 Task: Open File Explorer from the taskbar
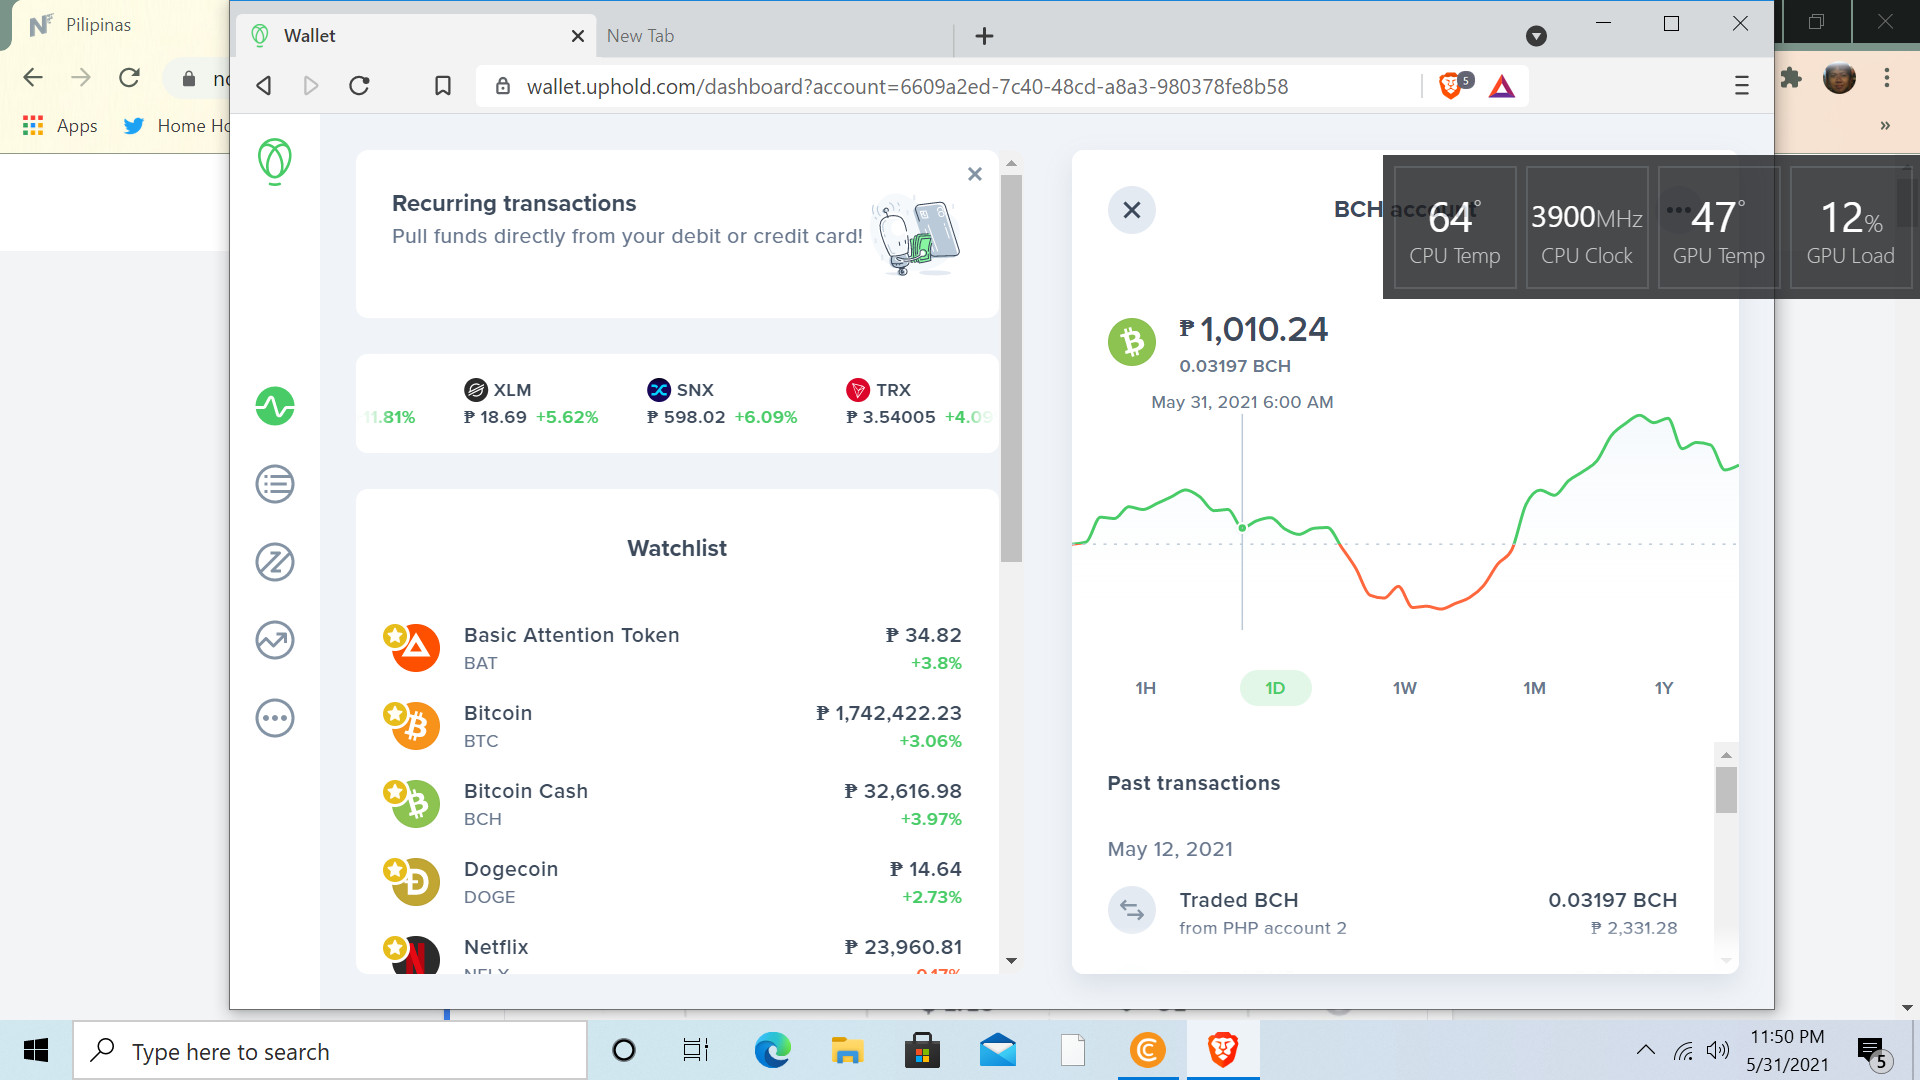[x=847, y=1050]
